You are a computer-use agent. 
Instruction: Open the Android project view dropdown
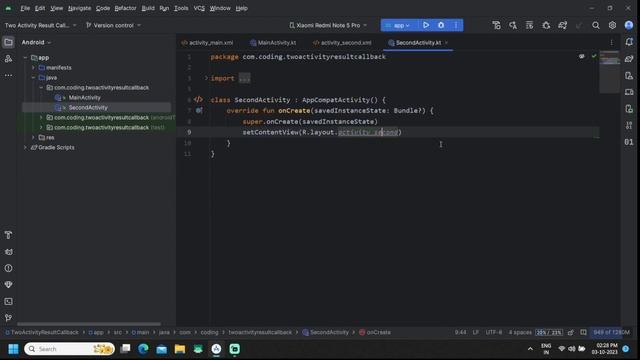[x=36, y=42]
